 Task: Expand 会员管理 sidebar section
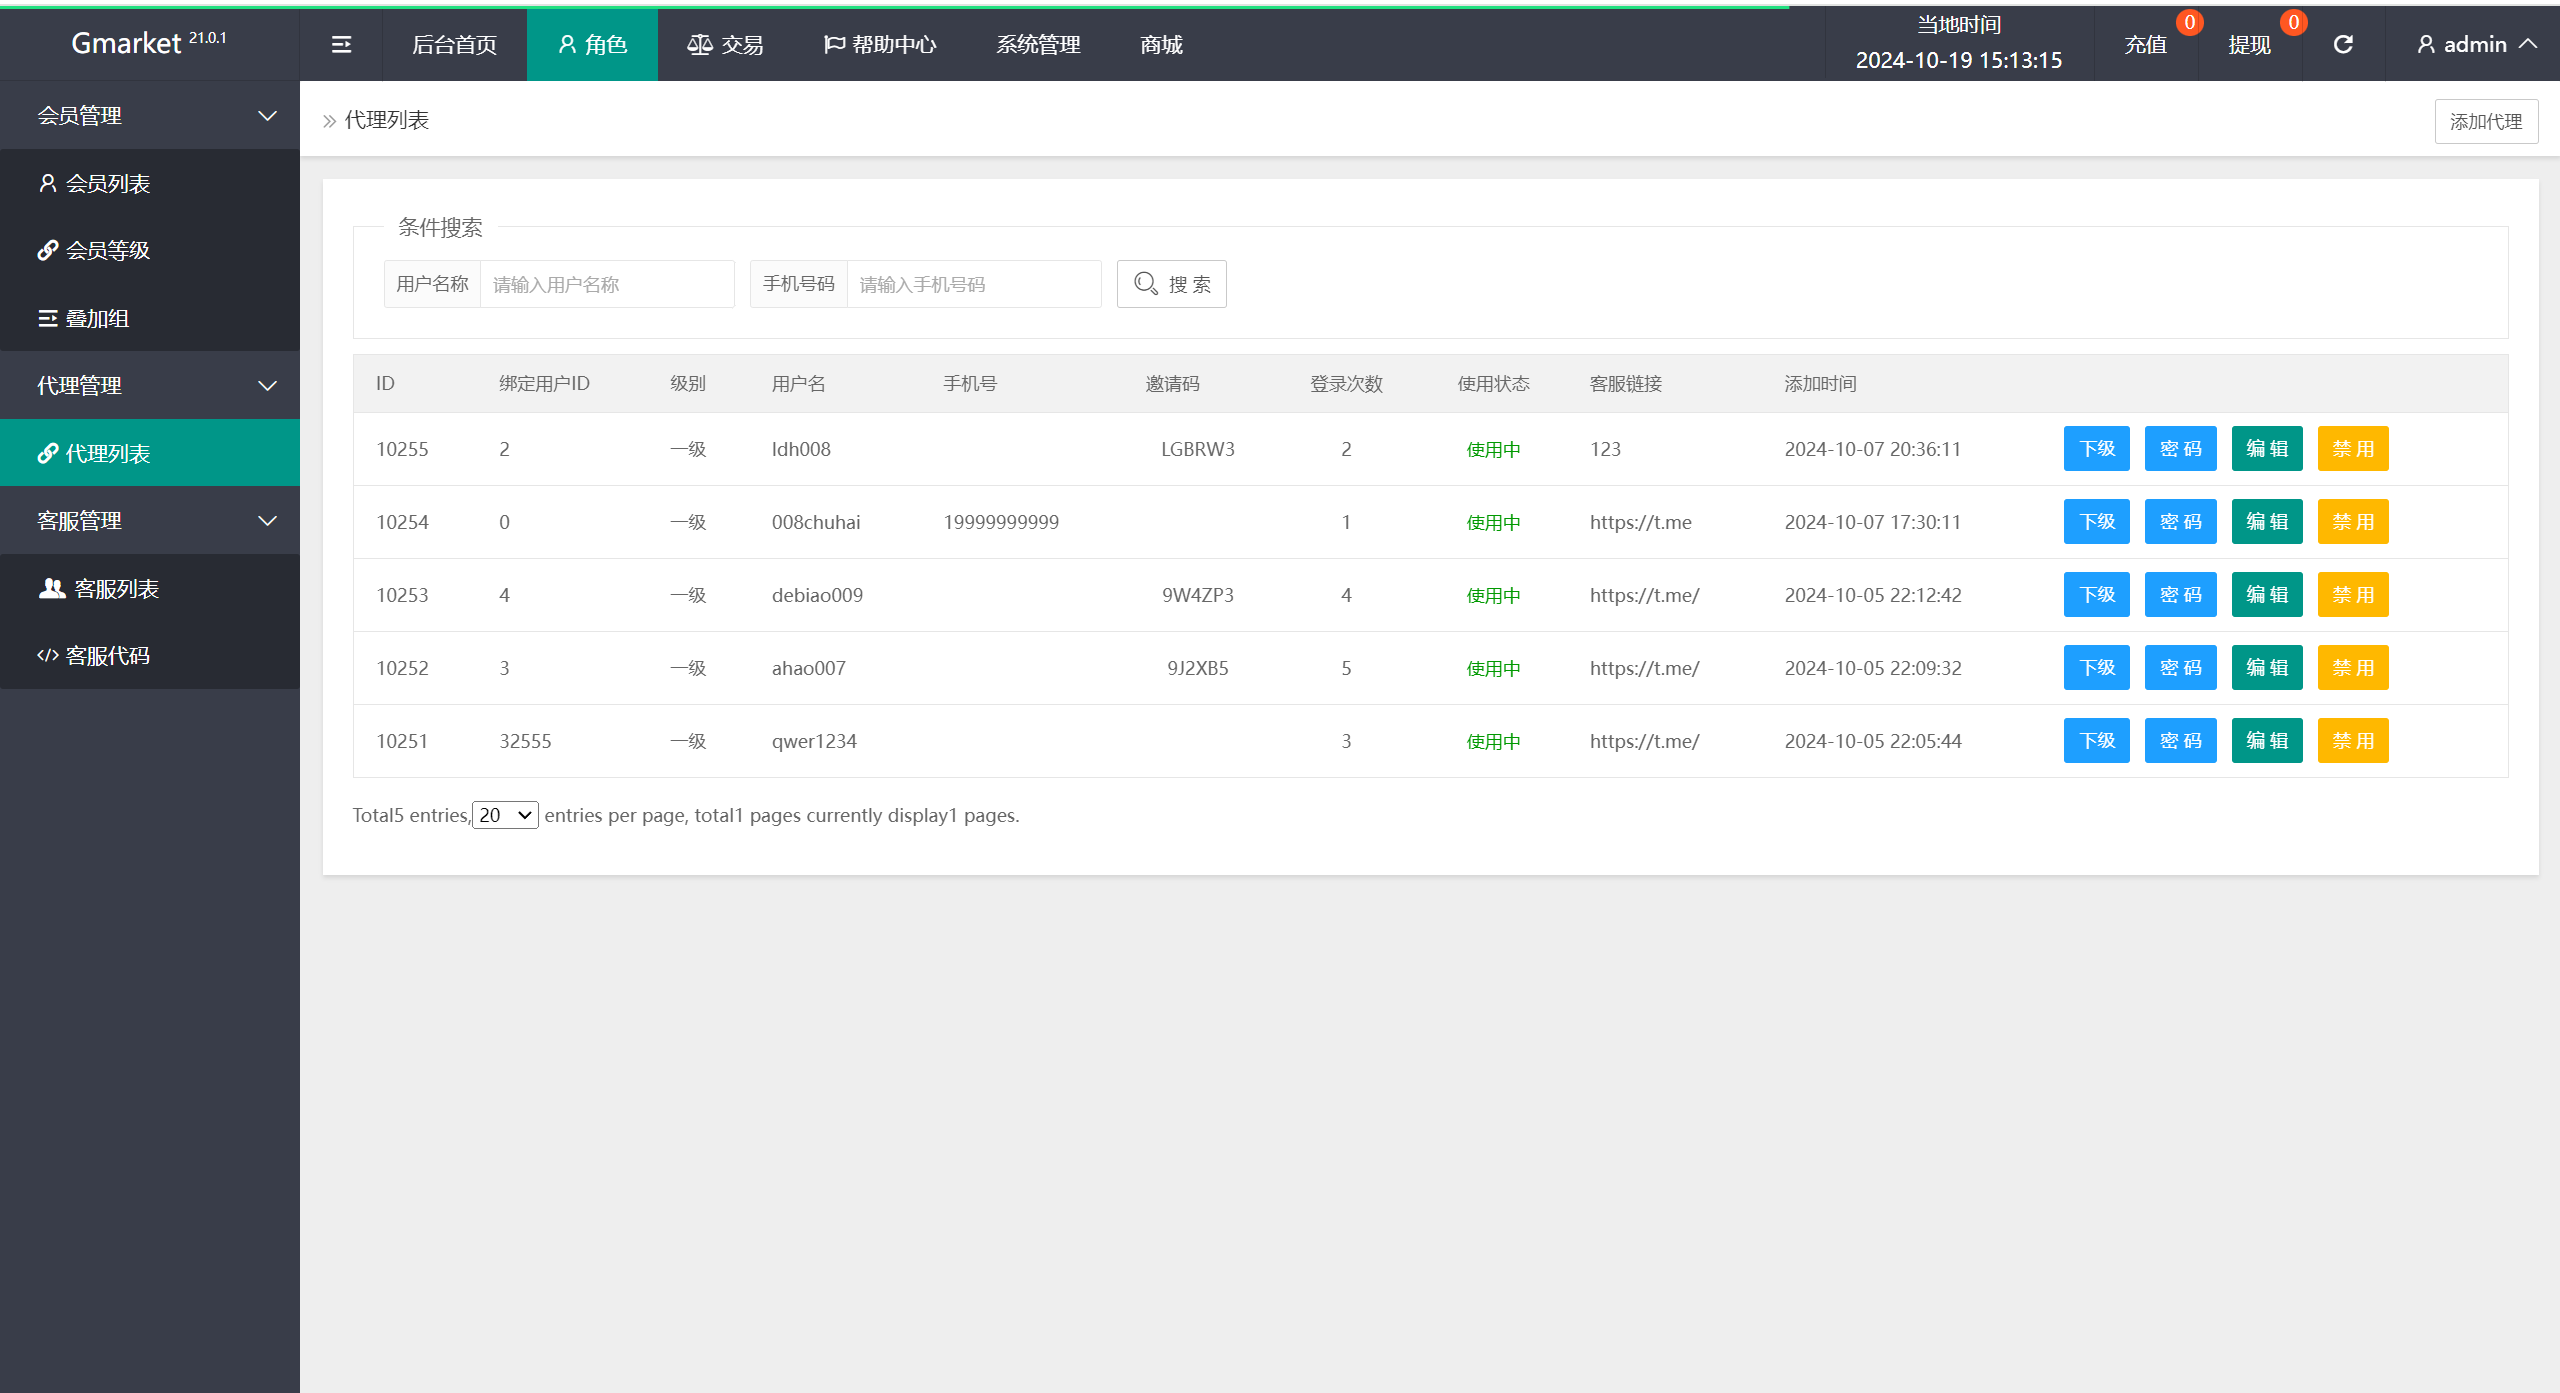[149, 115]
